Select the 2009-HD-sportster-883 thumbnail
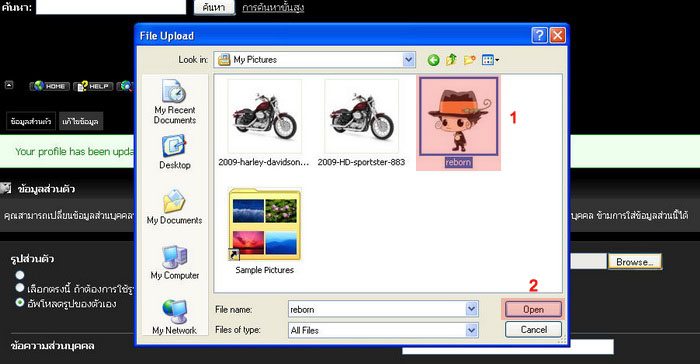This screenshot has height=364, width=700. click(361, 117)
